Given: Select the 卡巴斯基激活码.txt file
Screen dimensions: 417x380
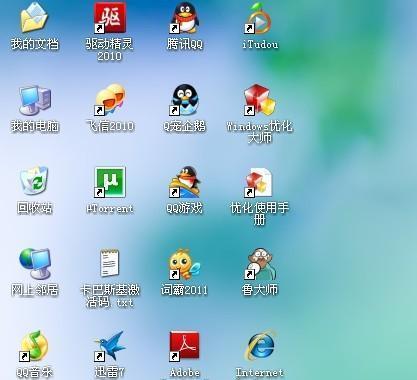Looking at the screenshot, I should click(110, 262).
